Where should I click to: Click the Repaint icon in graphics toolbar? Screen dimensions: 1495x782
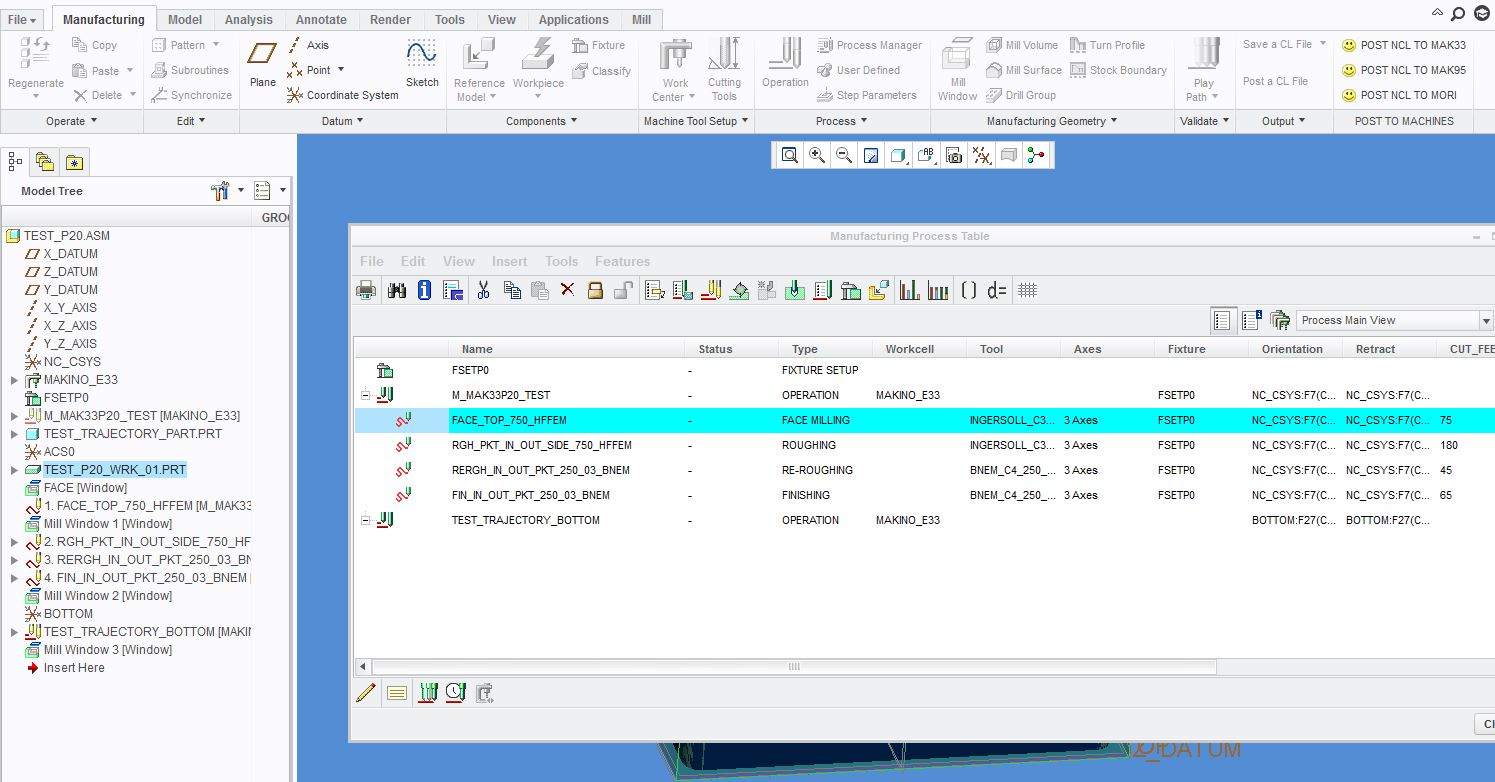(871, 155)
